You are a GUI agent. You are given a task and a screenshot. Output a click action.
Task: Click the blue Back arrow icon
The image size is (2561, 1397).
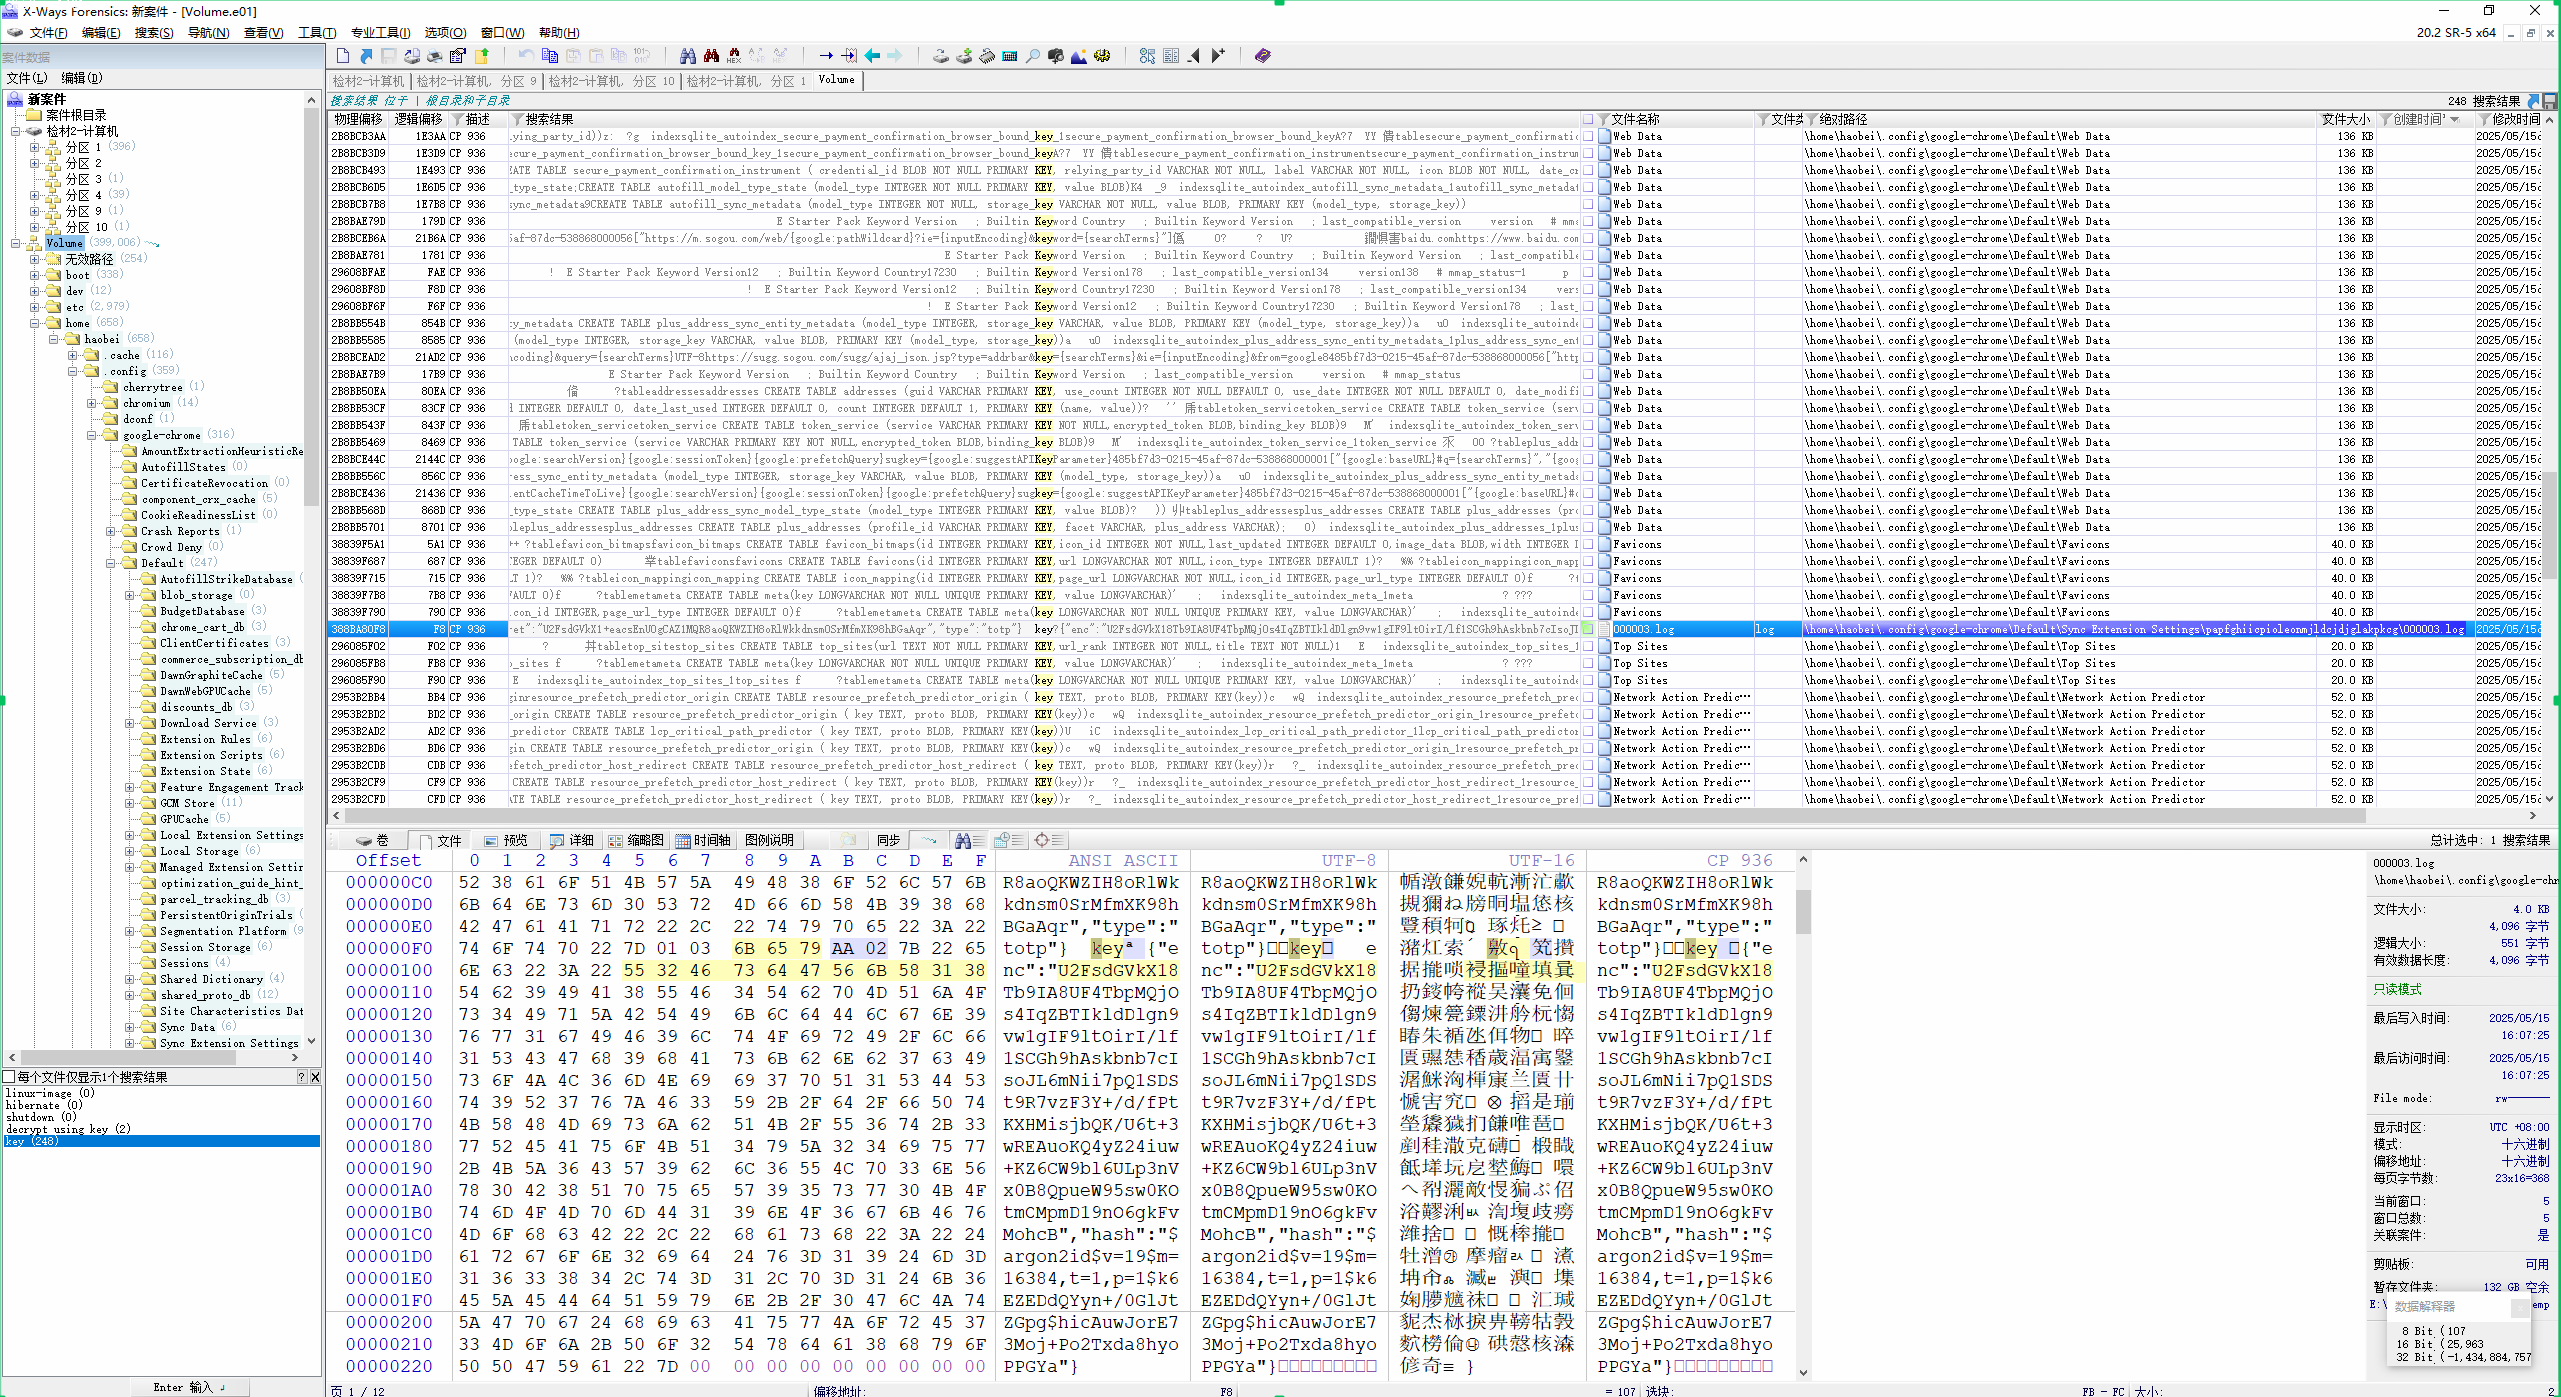click(872, 56)
